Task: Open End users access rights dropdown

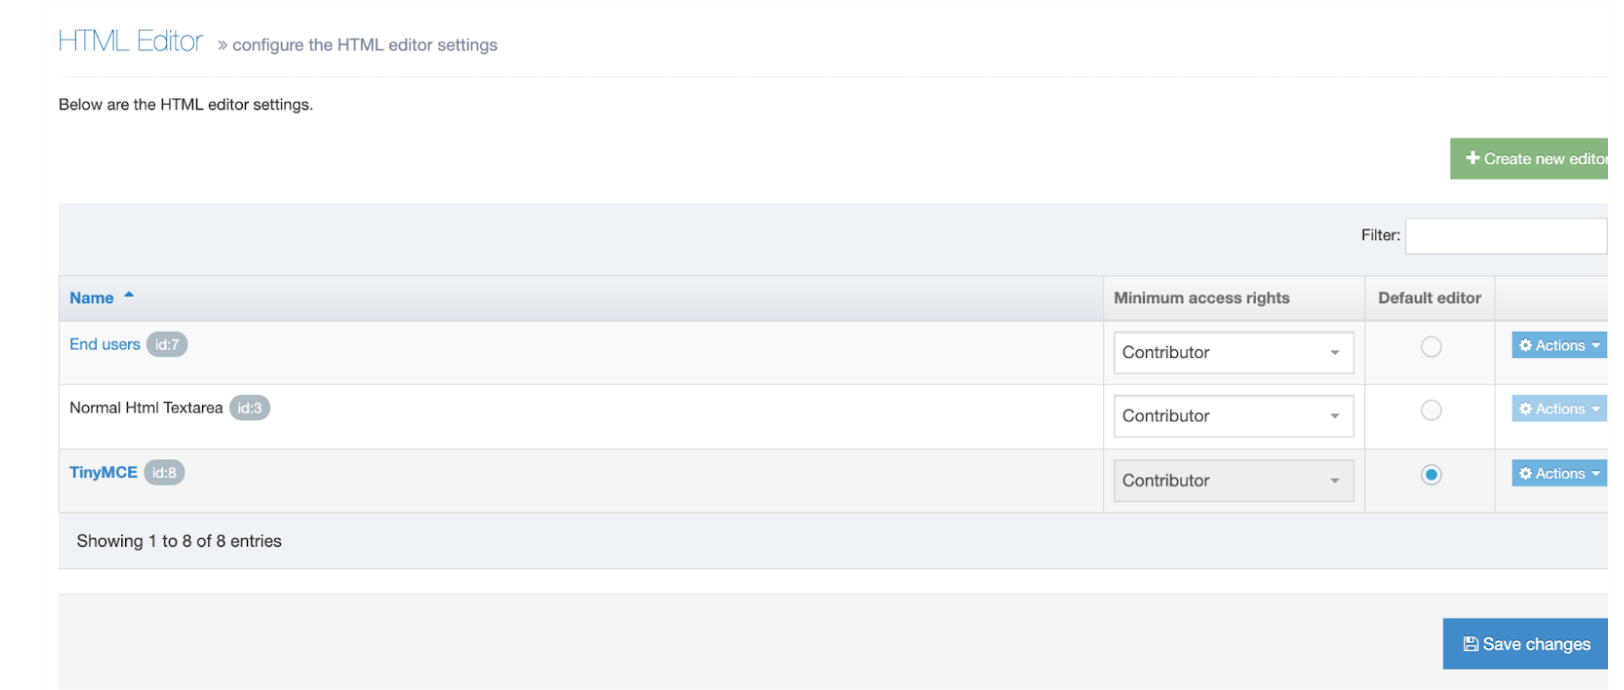Action: click(x=1233, y=353)
